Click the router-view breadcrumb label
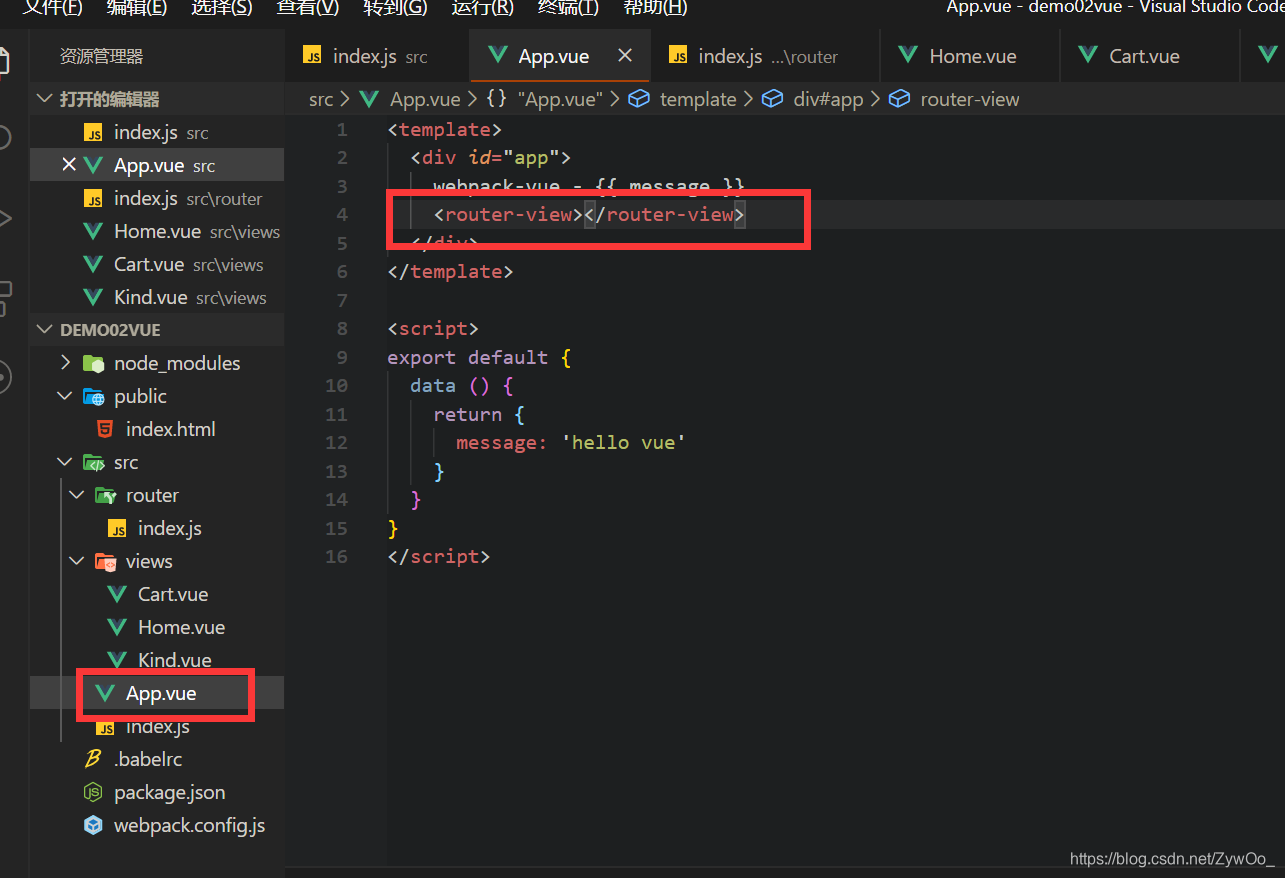Screen dimensions: 1285x878 [970, 99]
